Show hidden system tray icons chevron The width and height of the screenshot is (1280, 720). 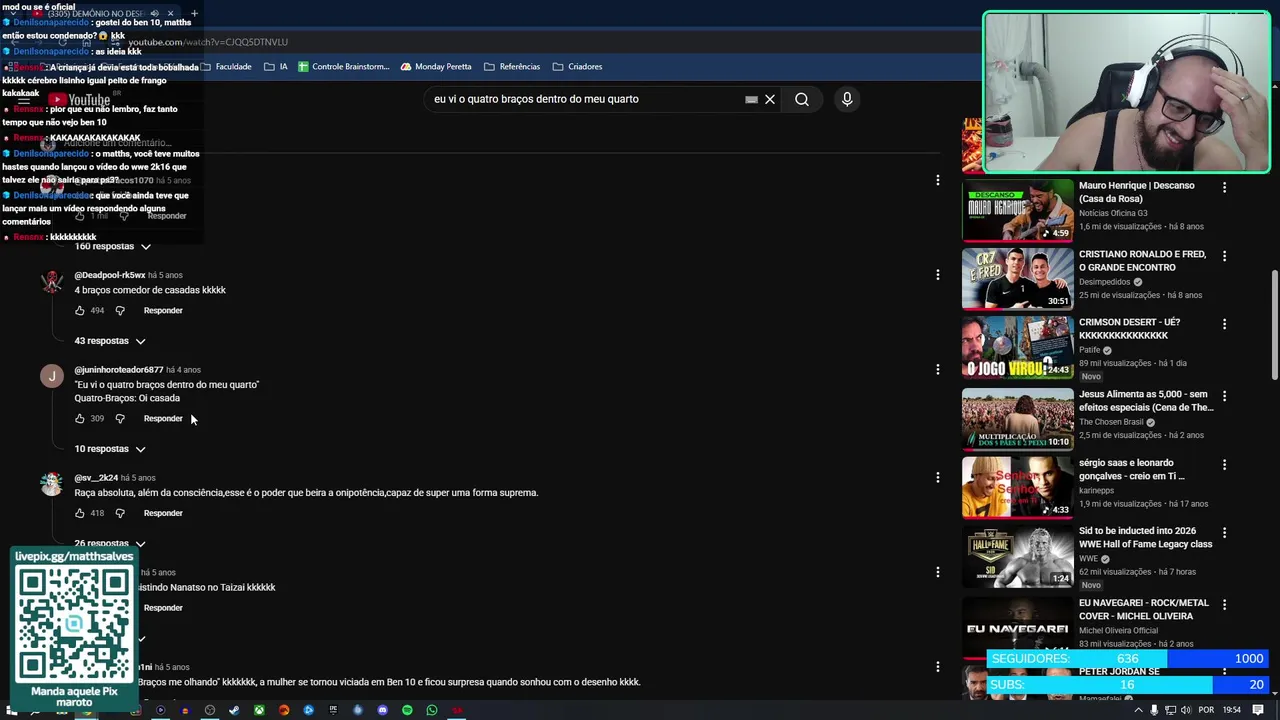coord(1137,710)
